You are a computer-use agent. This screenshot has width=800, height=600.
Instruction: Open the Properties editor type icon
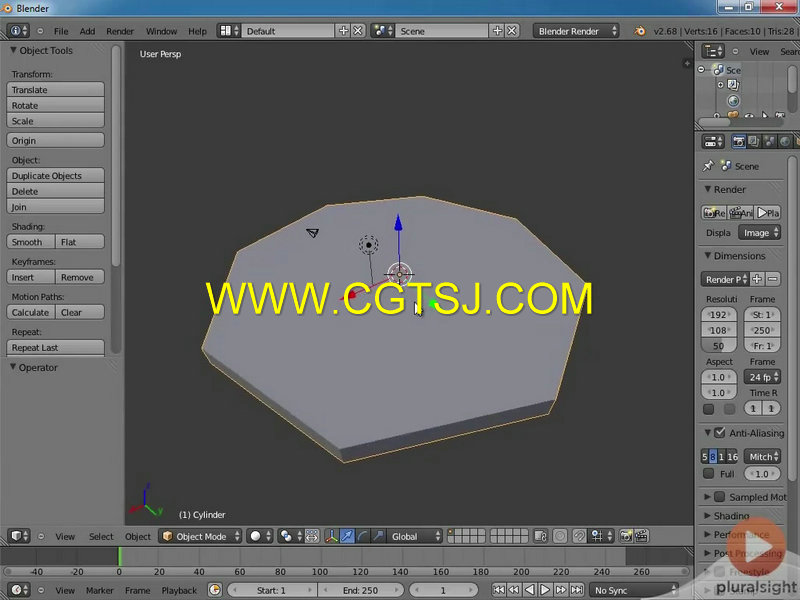pyautogui.click(x=713, y=141)
